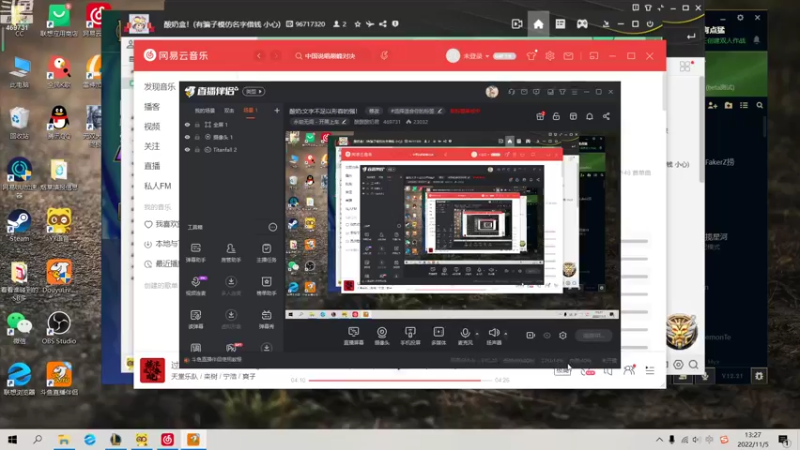Image resolution: width=800 pixels, height=450 pixels.
Task: Toggle the open-lock icon in the streaming header
Action: tap(556, 116)
